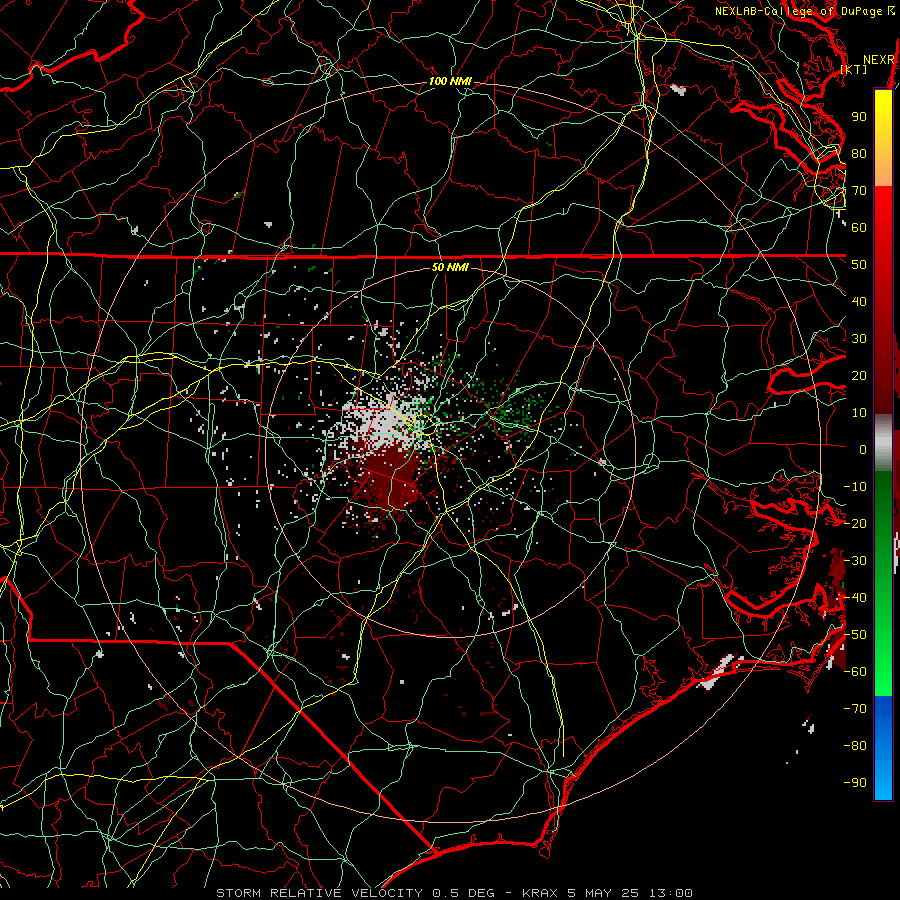Select the "NEXLAB-College of DuPage" header text
The image size is (900, 900).
pos(800,11)
